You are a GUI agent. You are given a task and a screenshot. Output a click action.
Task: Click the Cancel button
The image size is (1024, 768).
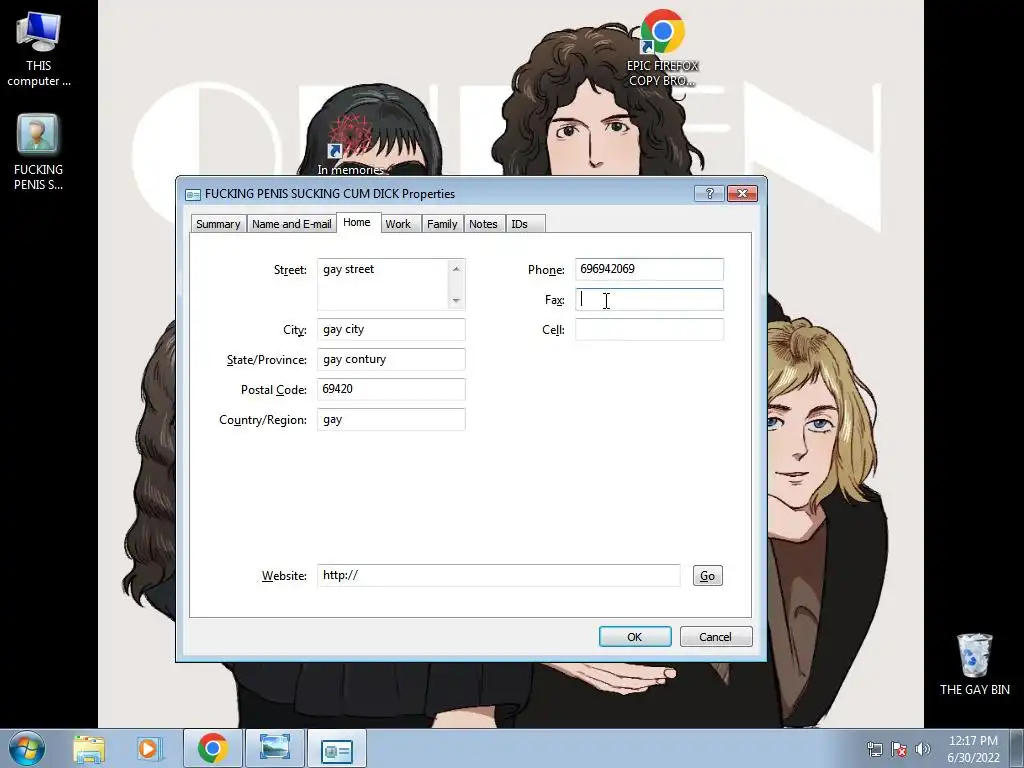716,637
